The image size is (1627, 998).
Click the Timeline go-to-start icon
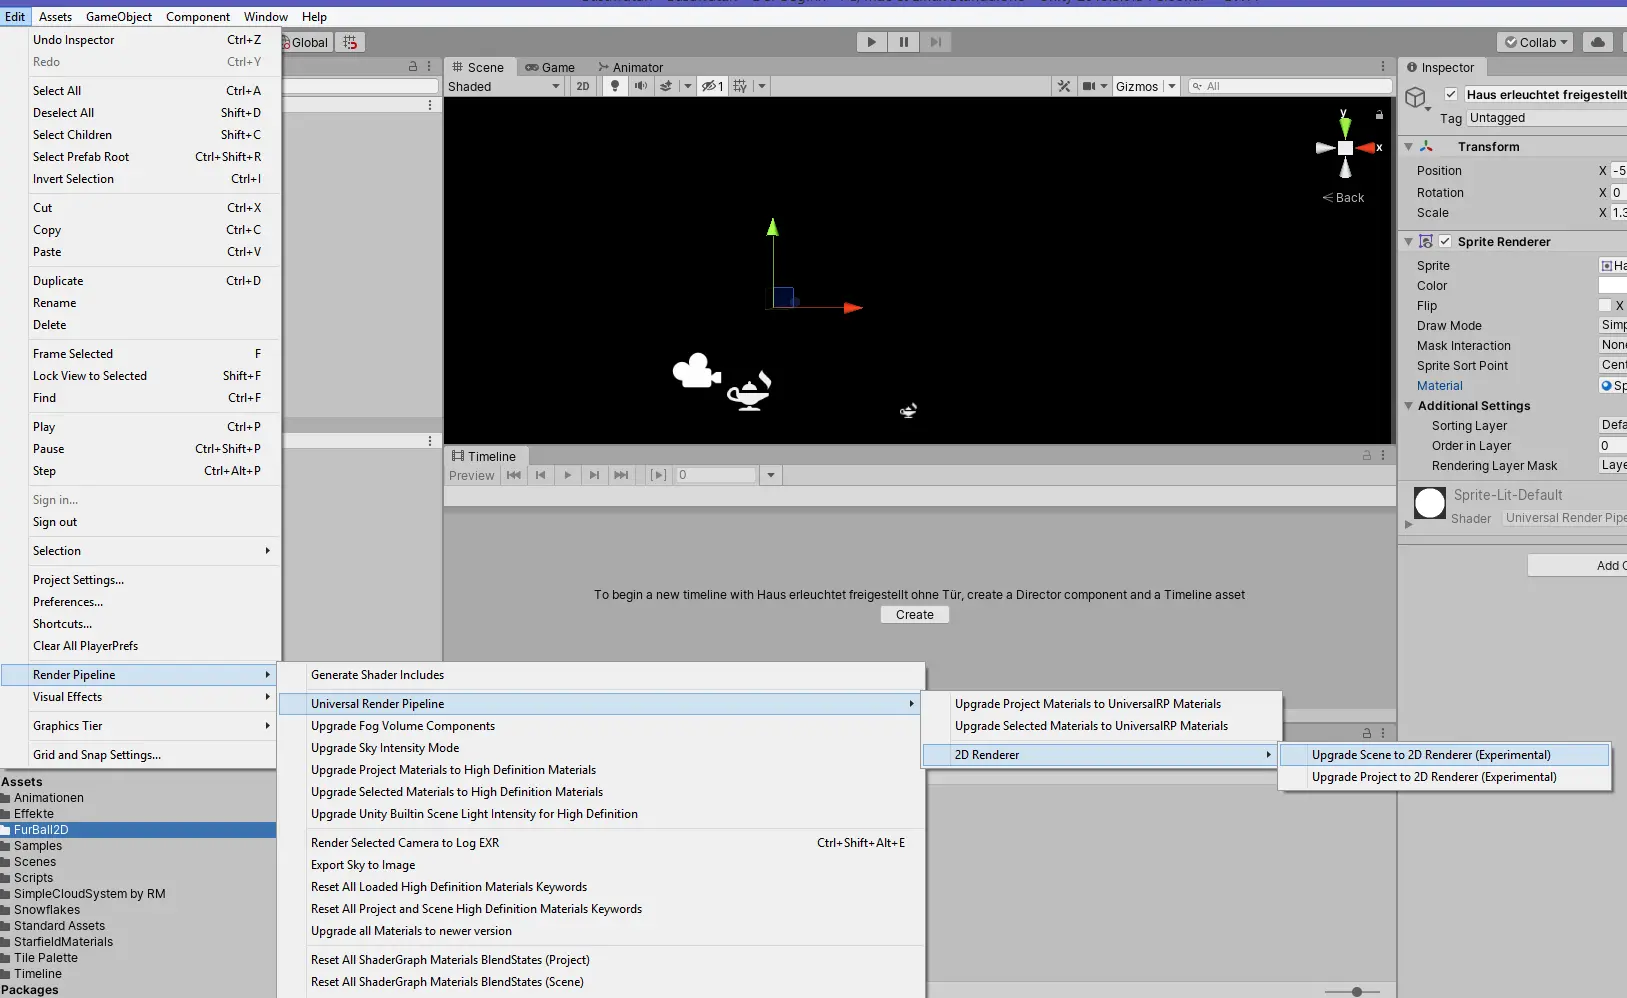[x=513, y=475]
